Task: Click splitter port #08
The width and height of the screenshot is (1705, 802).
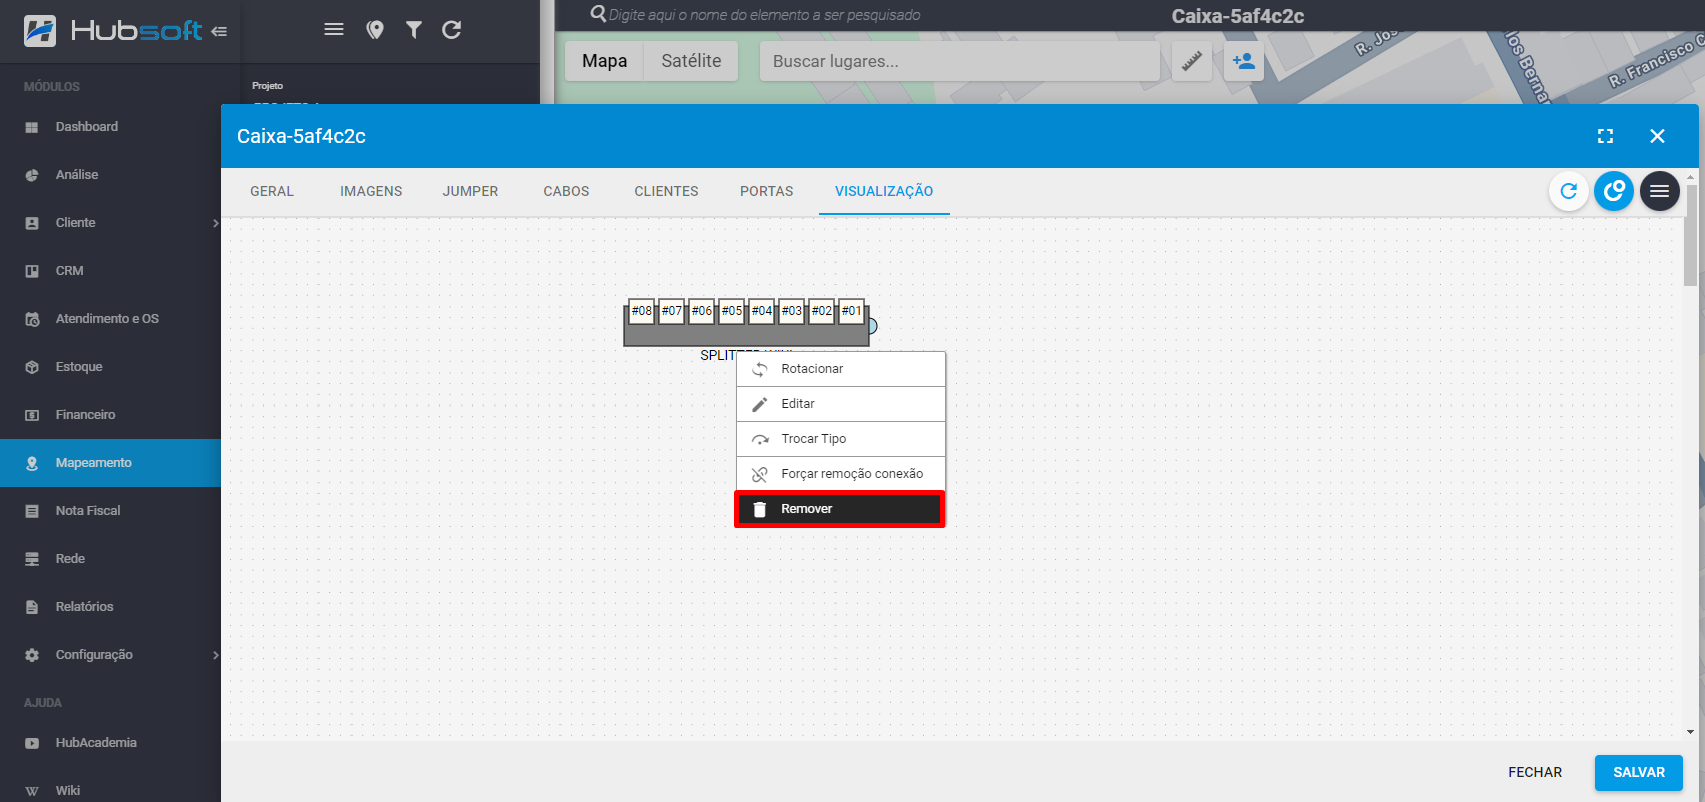Action: (642, 311)
